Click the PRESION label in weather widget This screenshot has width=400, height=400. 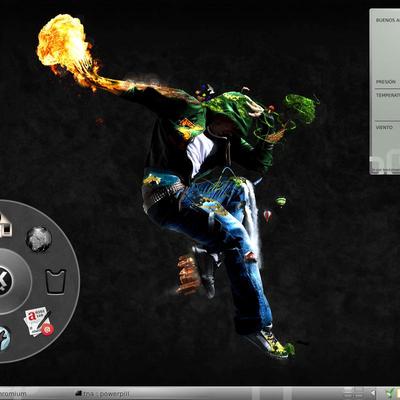click(x=386, y=82)
